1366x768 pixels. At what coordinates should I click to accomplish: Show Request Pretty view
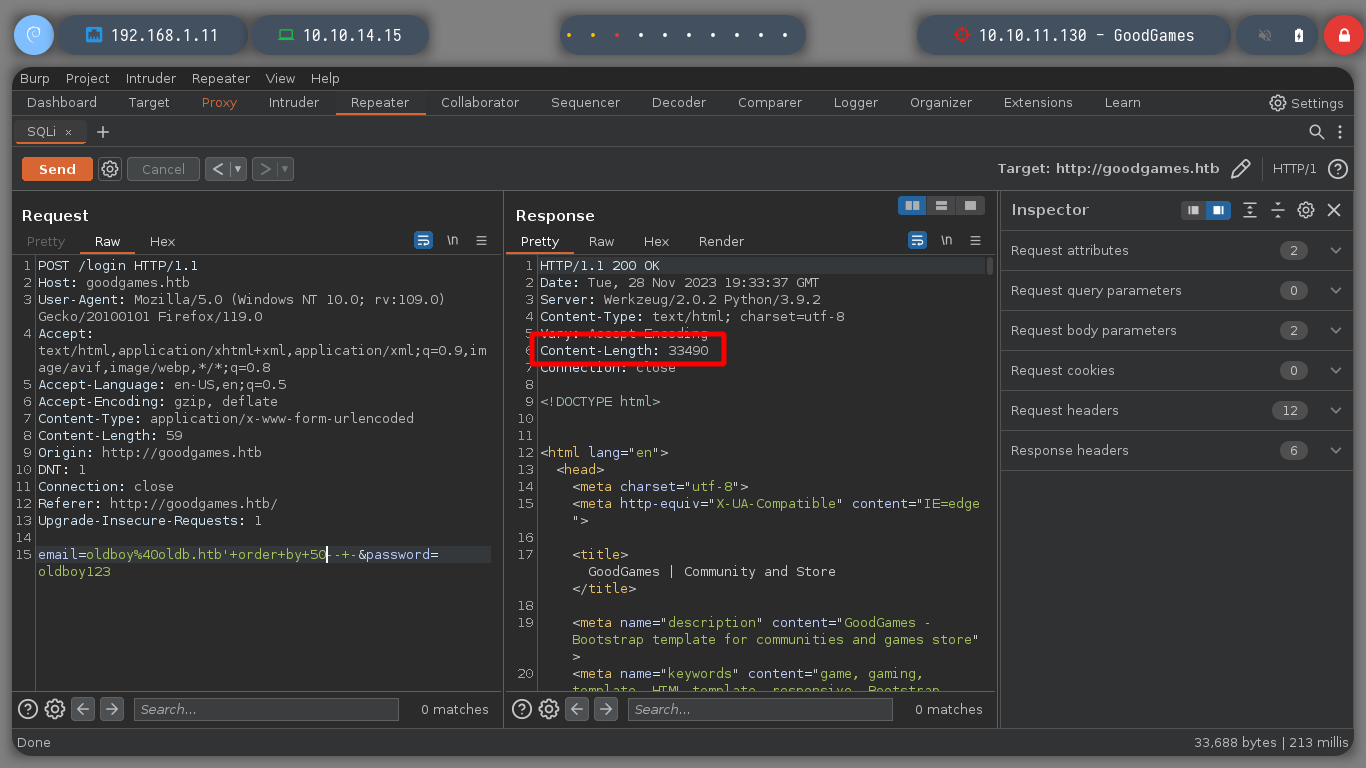pyautogui.click(x=46, y=241)
